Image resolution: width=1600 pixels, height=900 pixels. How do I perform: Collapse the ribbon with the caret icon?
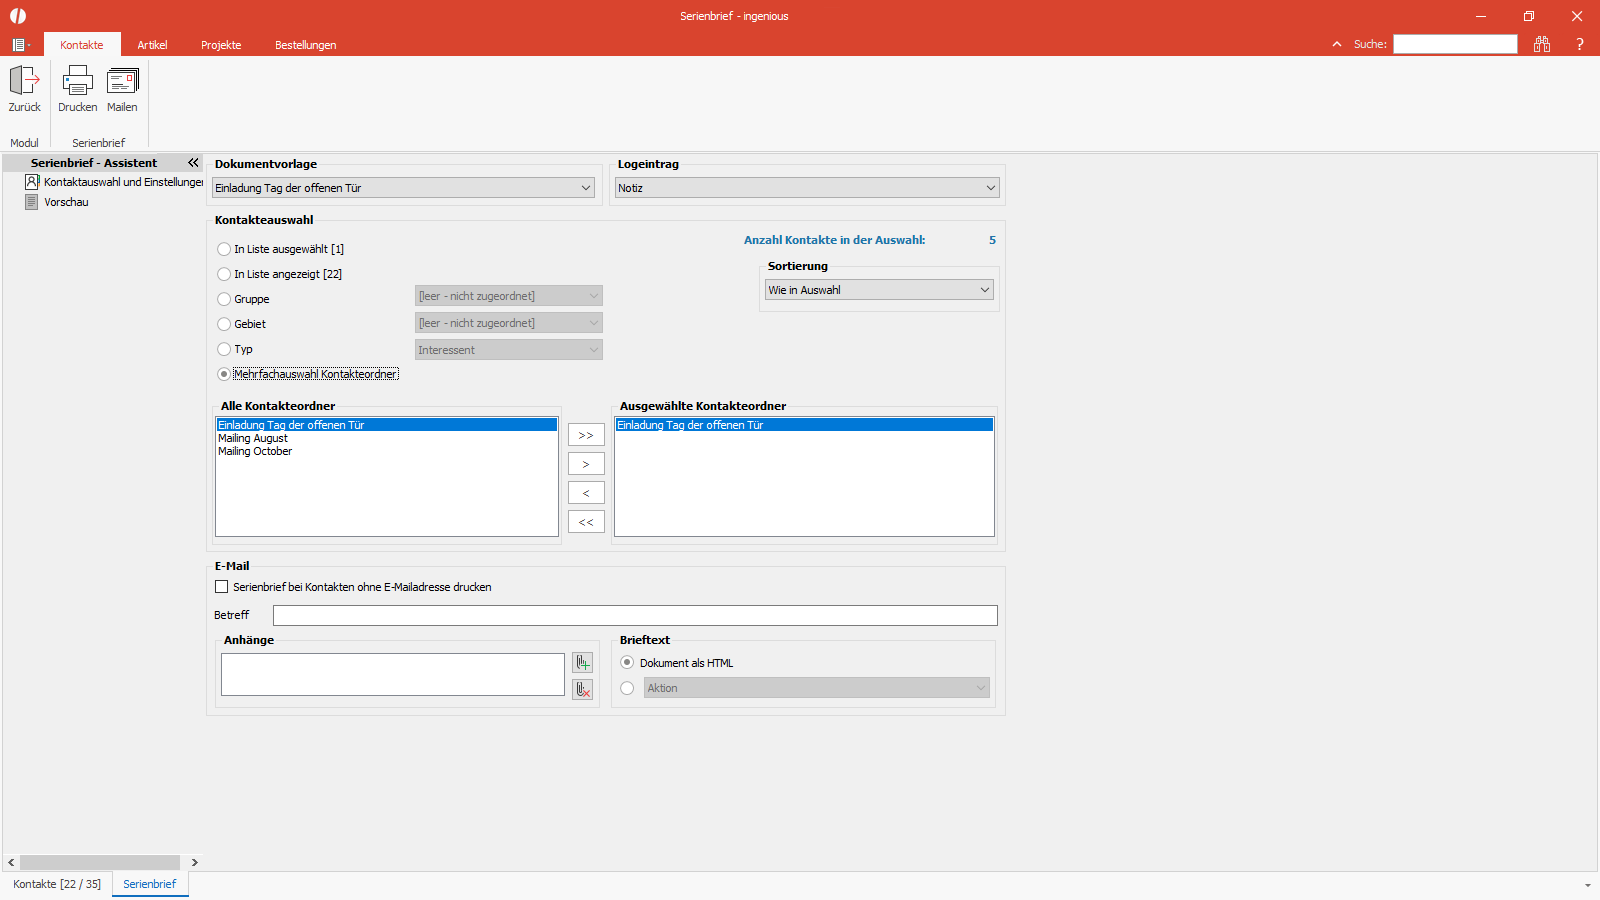pos(1337,44)
